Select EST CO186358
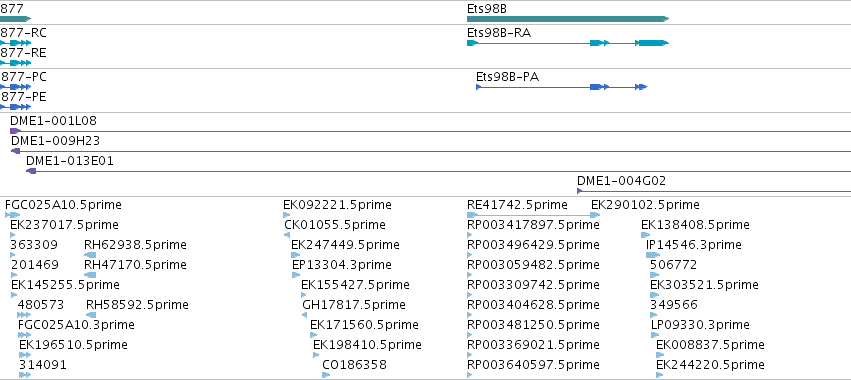This screenshot has width=851, height=380. 354,365
